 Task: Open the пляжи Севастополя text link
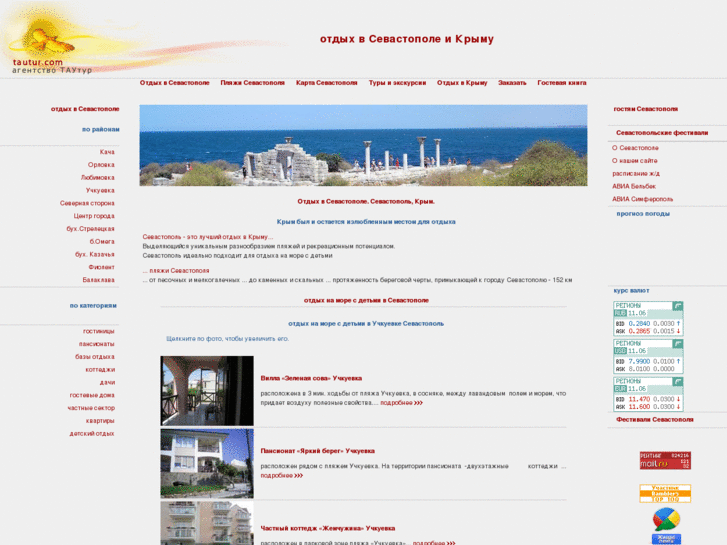coord(179,270)
